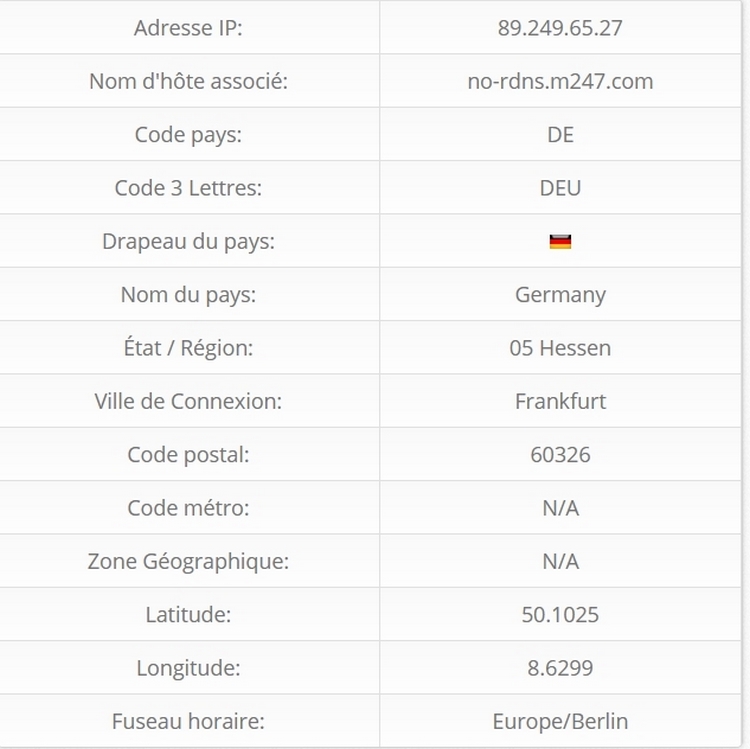
Task: Select the latitude value 50.1025
Action: coord(560,614)
